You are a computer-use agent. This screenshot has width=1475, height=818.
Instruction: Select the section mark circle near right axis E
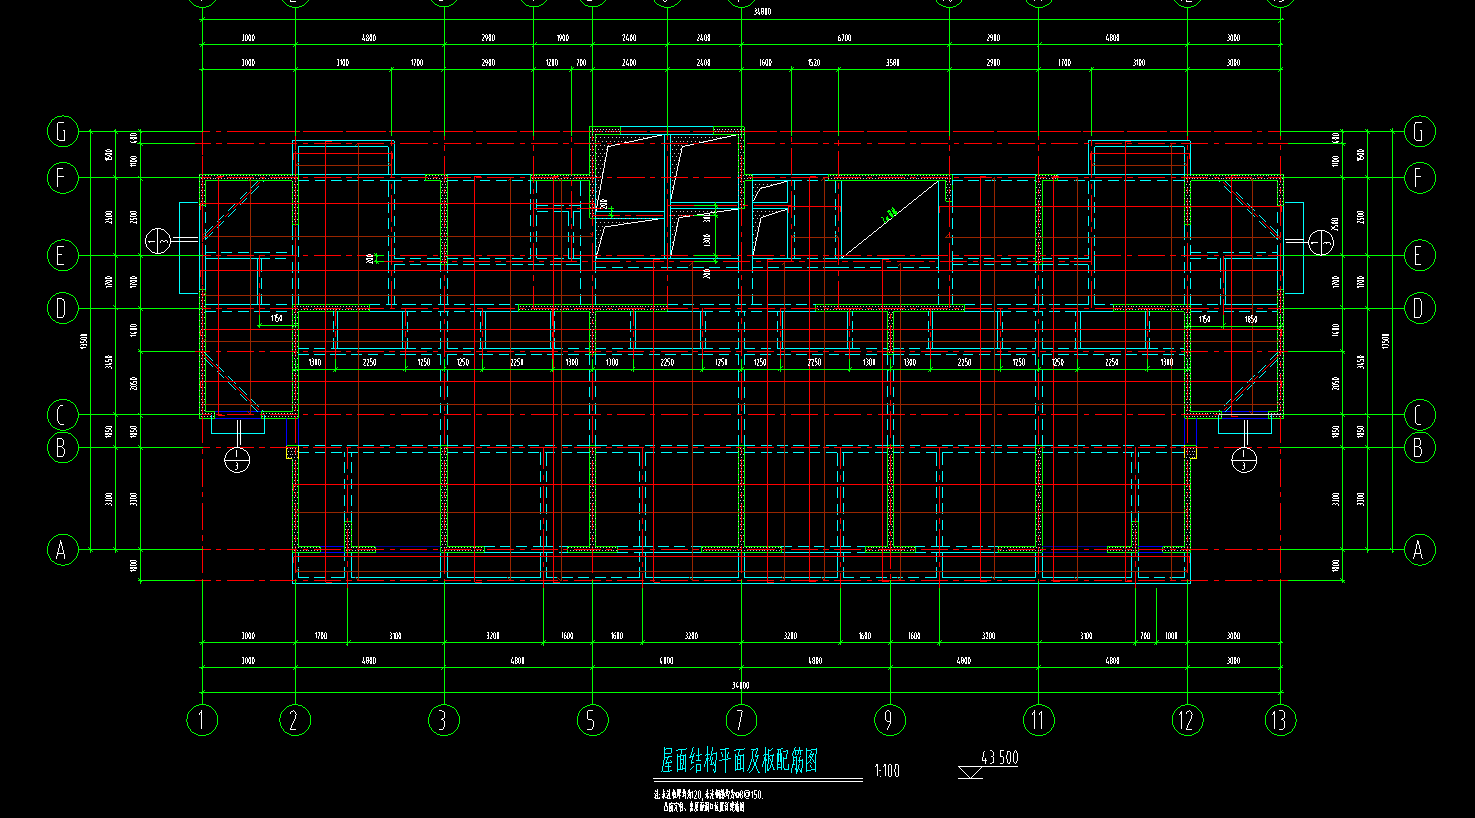(x=1321, y=241)
